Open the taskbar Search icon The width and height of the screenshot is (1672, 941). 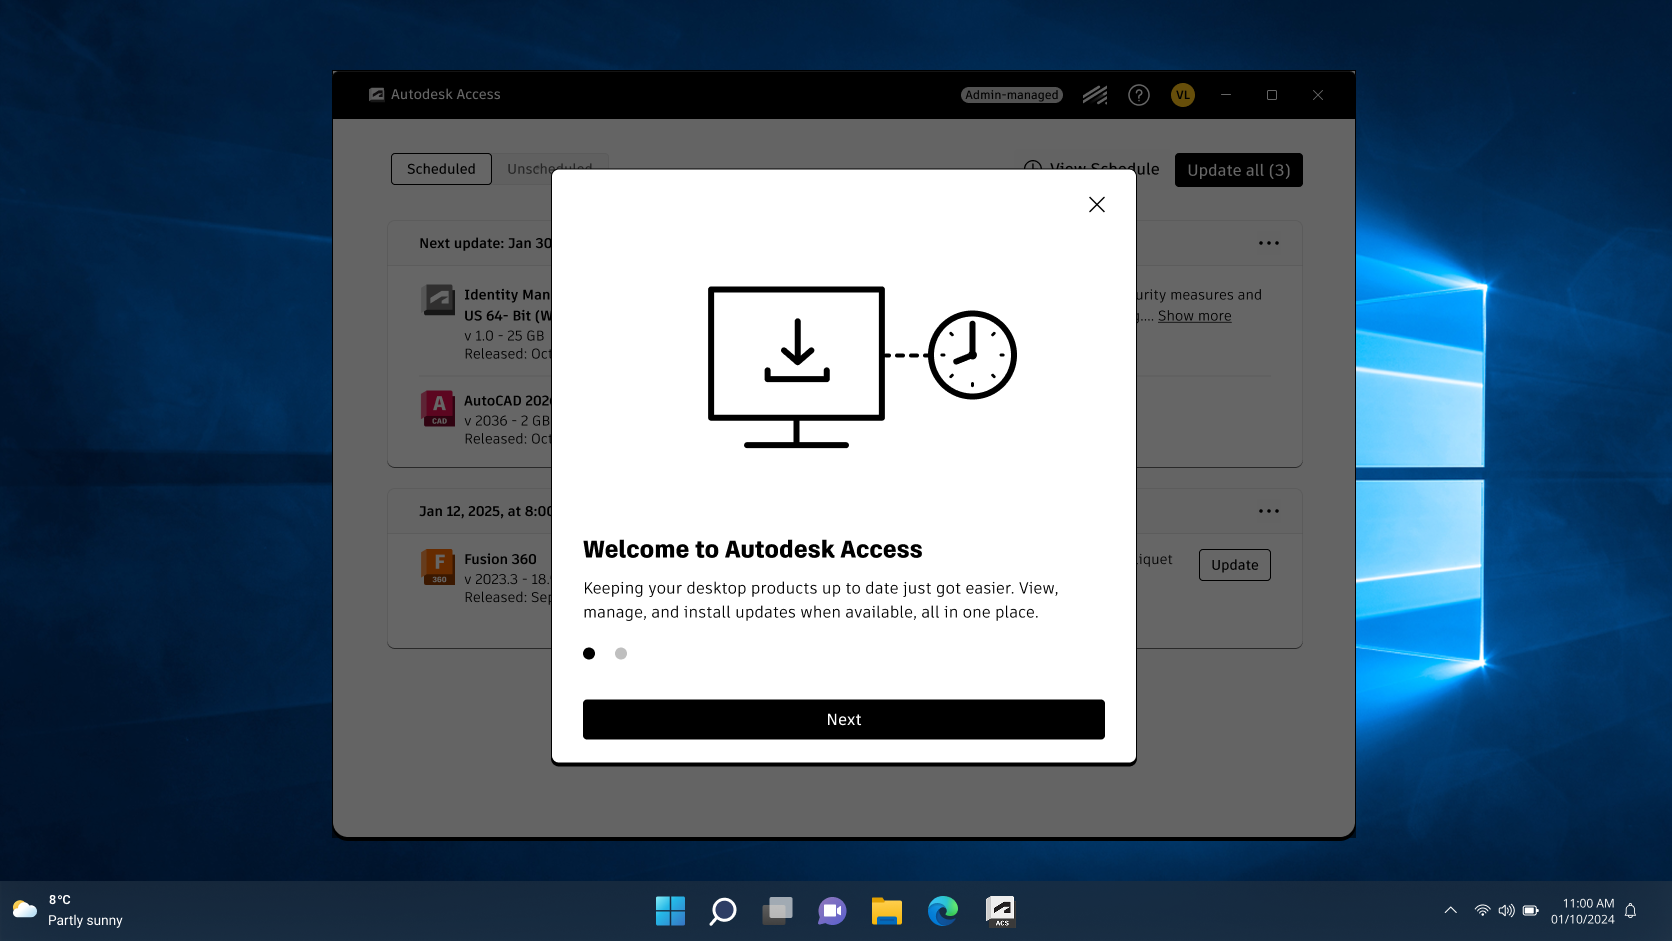pyautogui.click(x=723, y=911)
